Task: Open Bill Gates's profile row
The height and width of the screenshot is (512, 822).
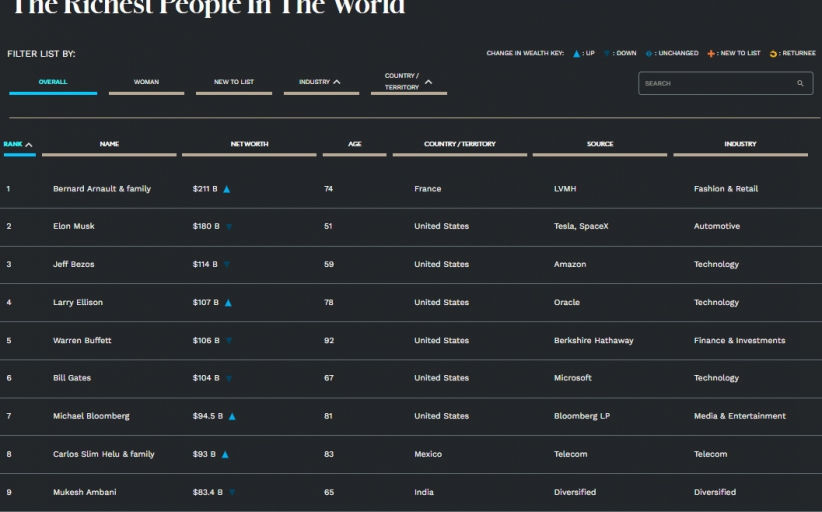Action: pyautogui.click(x=411, y=378)
